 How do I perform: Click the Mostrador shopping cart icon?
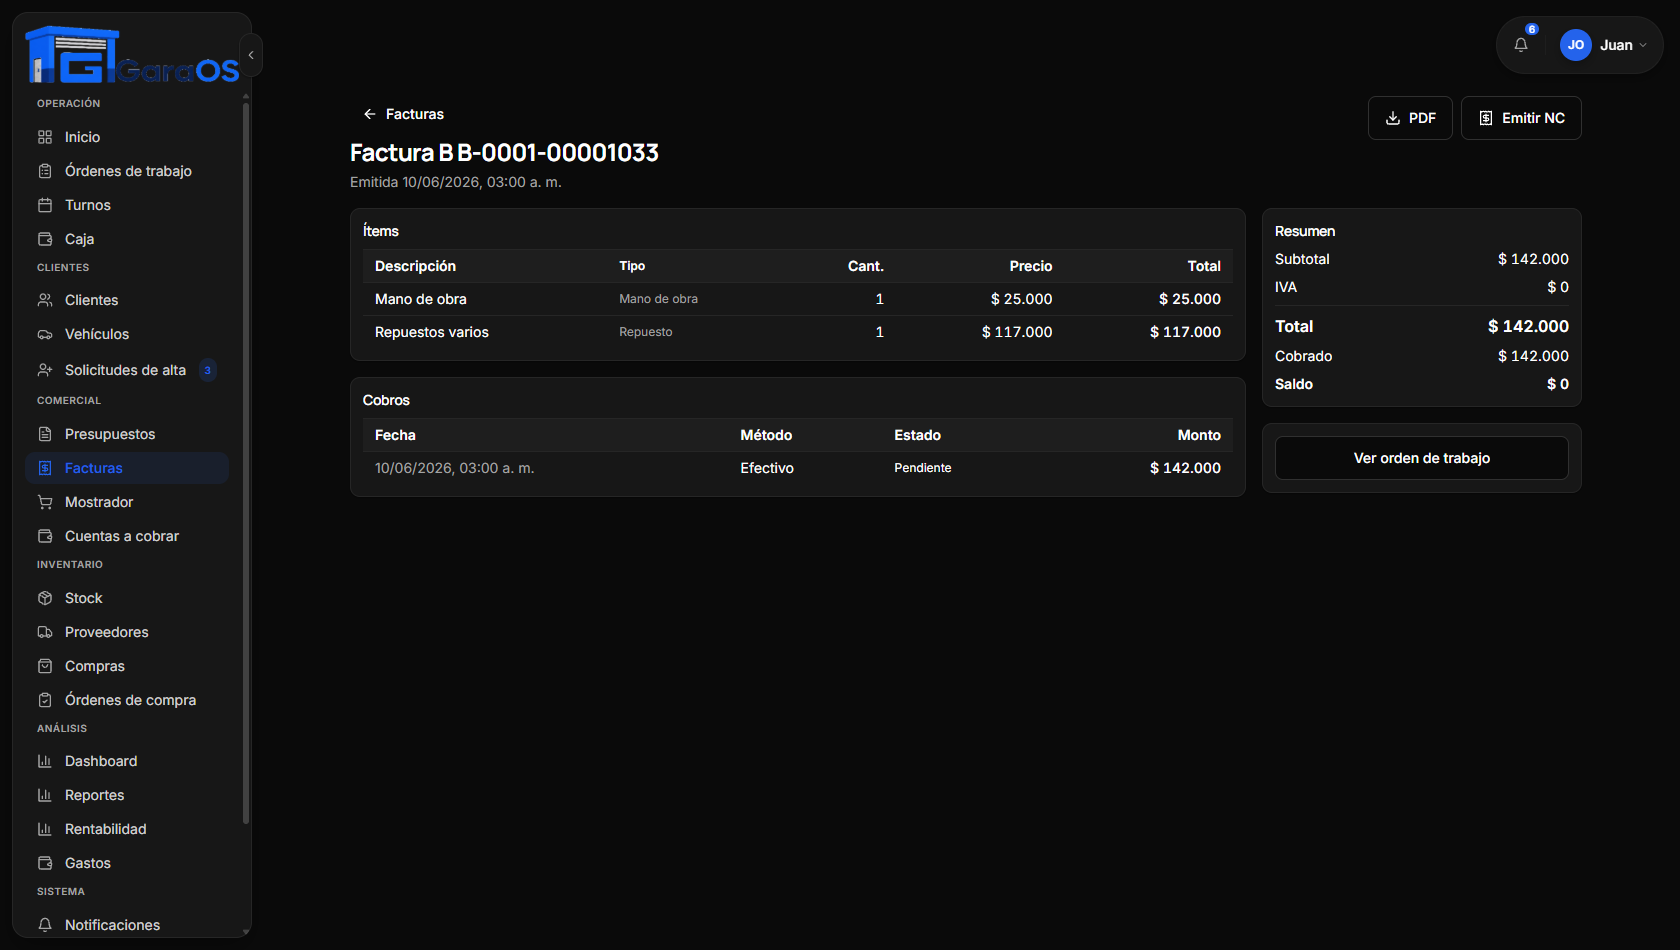click(x=45, y=502)
